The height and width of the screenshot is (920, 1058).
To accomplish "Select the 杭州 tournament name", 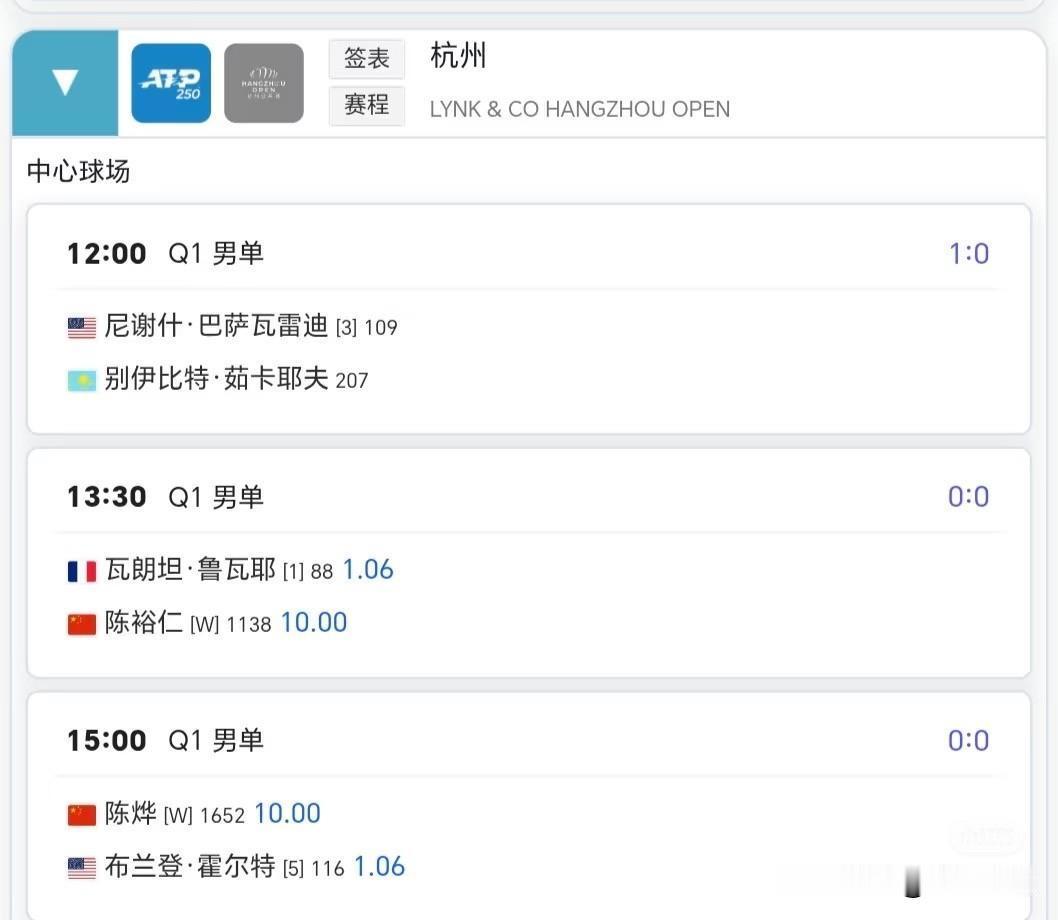I will (x=458, y=55).
